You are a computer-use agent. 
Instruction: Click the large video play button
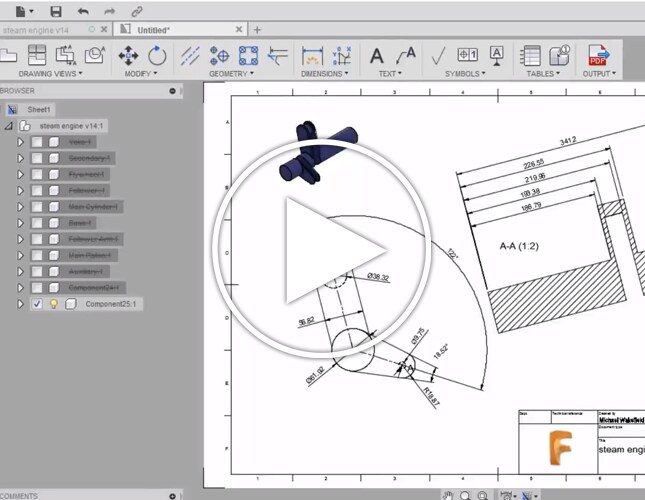[322, 249]
